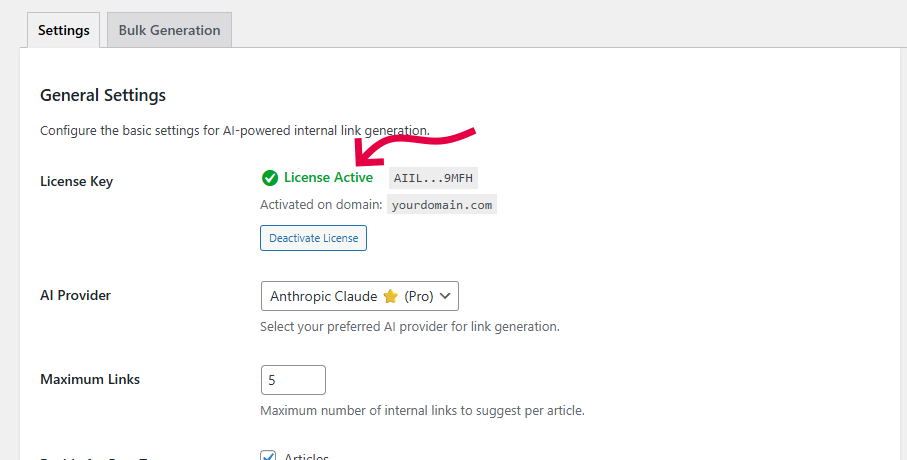Click the maximum internal links help text
Screen dimensions: 907x460
coord(422,410)
